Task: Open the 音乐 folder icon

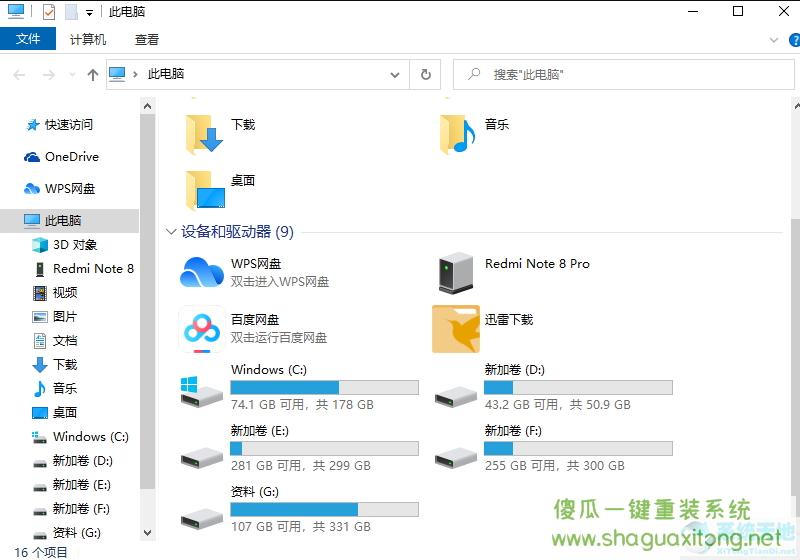Action: (458, 134)
